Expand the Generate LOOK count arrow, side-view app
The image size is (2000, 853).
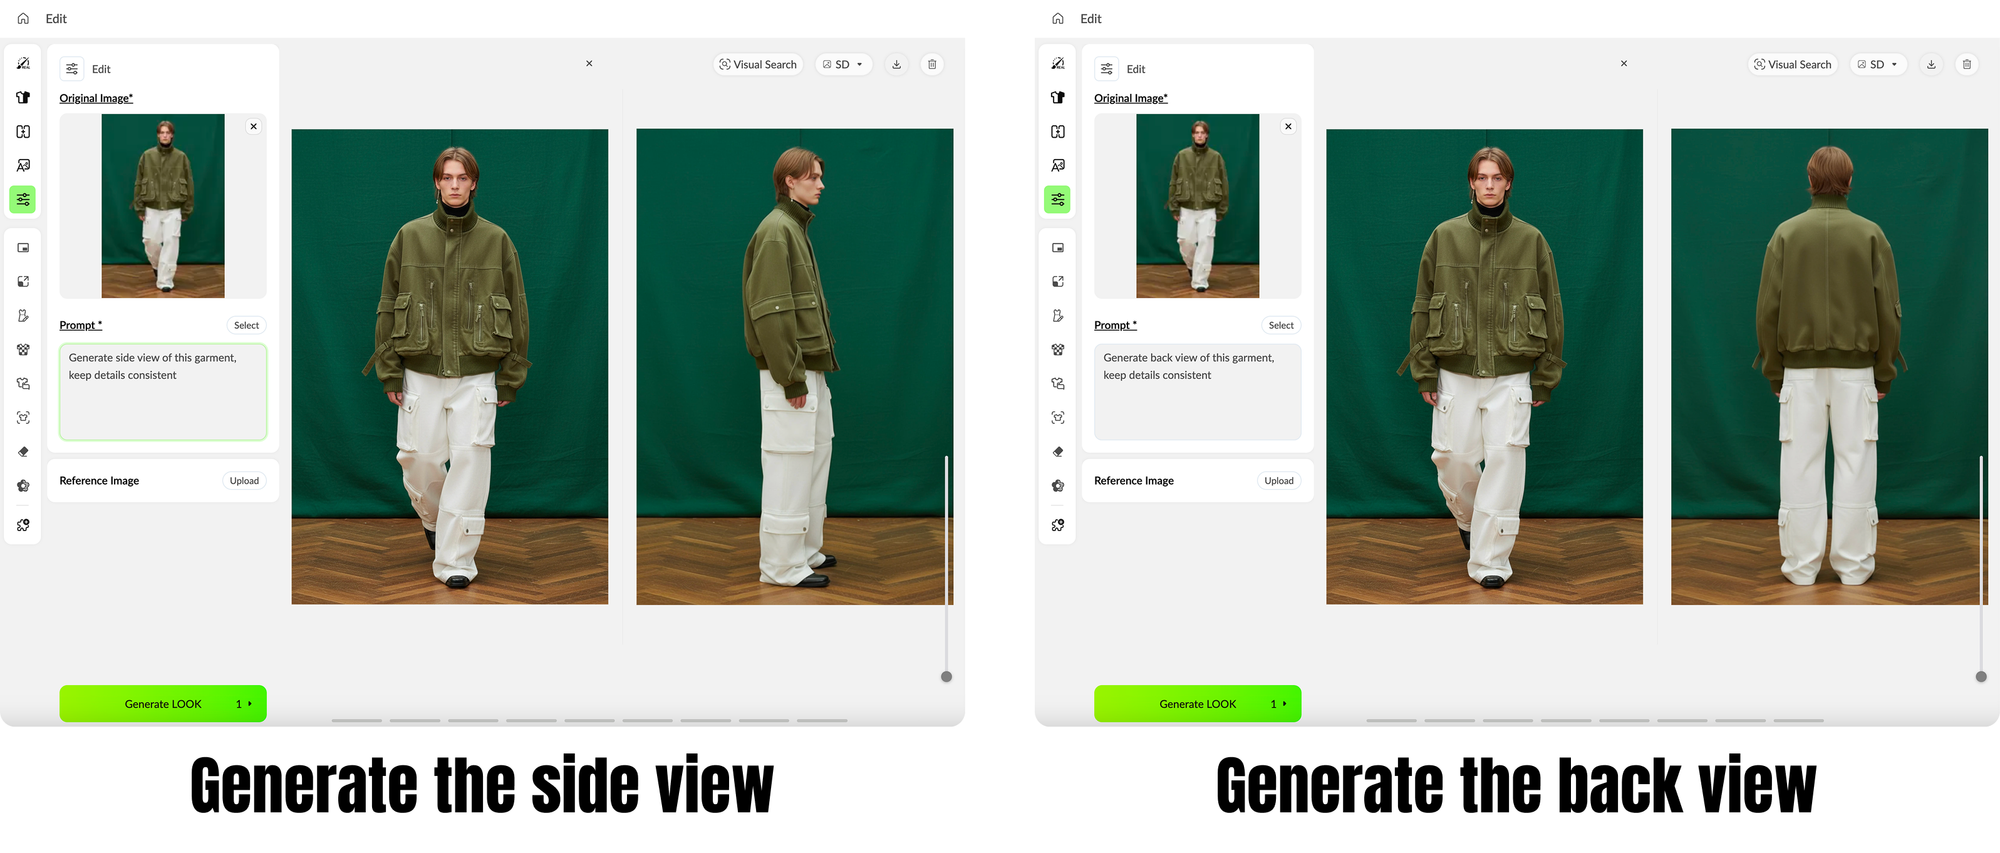tap(249, 704)
